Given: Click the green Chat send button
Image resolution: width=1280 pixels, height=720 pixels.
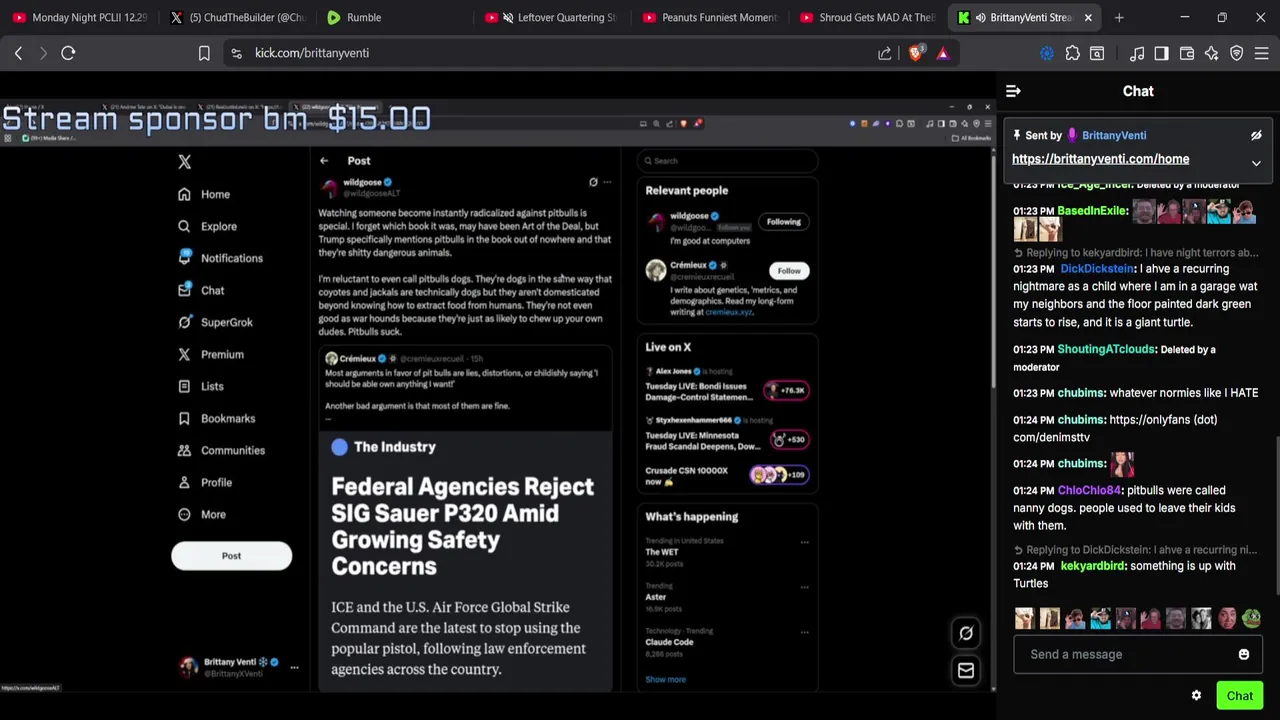Looking at the screenshot, I should pos(1240,696).
